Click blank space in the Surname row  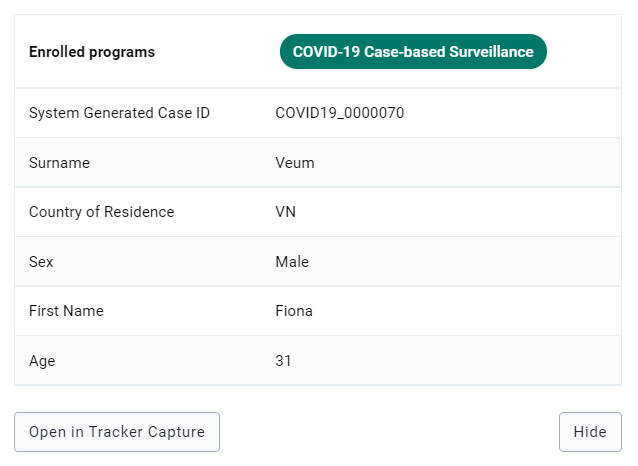click(x=468, y=163)
